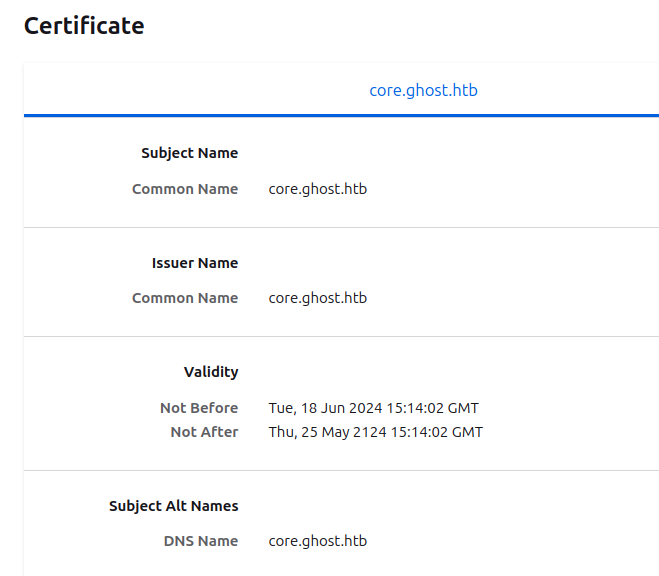Click the Subject Name common name value

tap(318, 189)
